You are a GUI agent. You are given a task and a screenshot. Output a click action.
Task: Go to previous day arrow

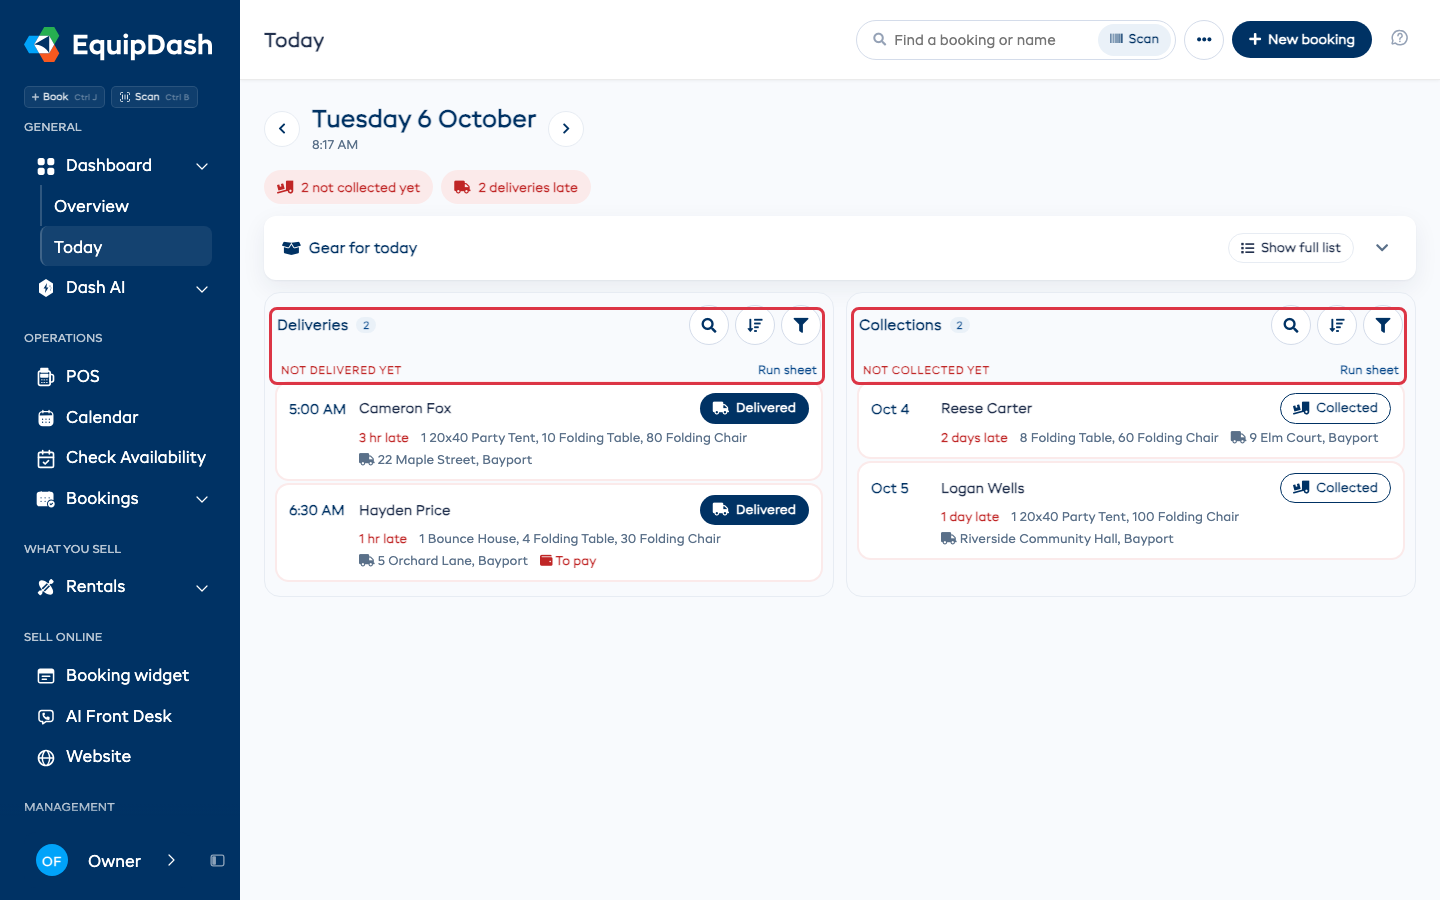(282, 128)
